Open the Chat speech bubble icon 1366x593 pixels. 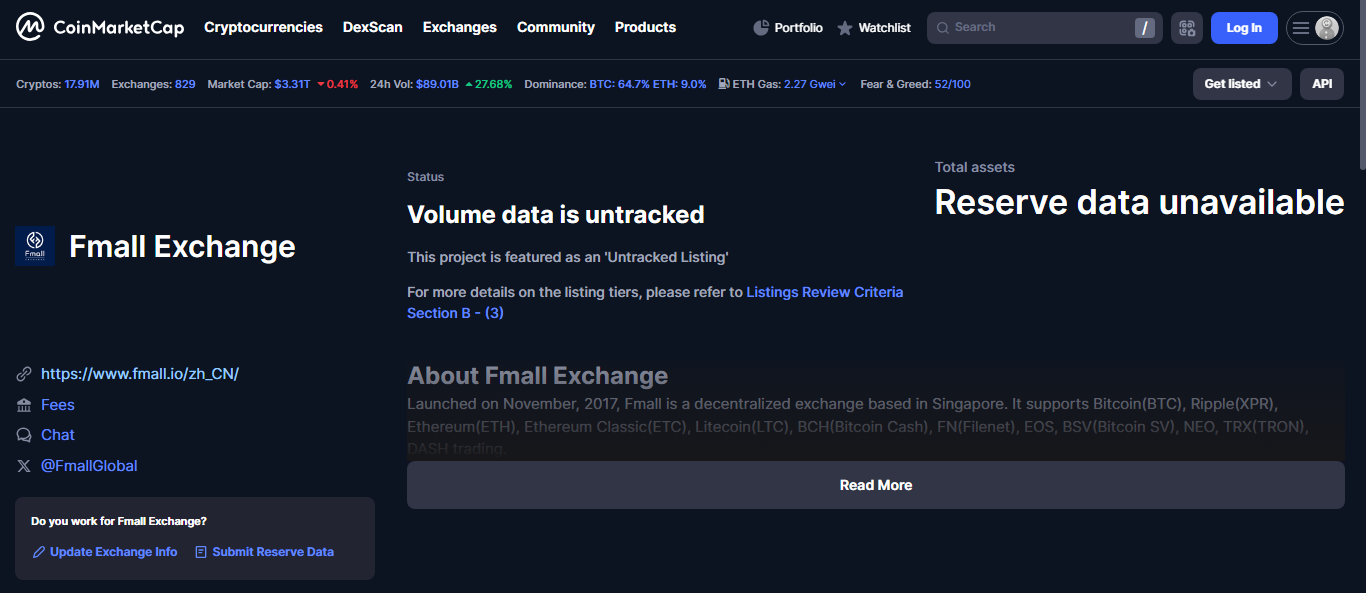24,434
